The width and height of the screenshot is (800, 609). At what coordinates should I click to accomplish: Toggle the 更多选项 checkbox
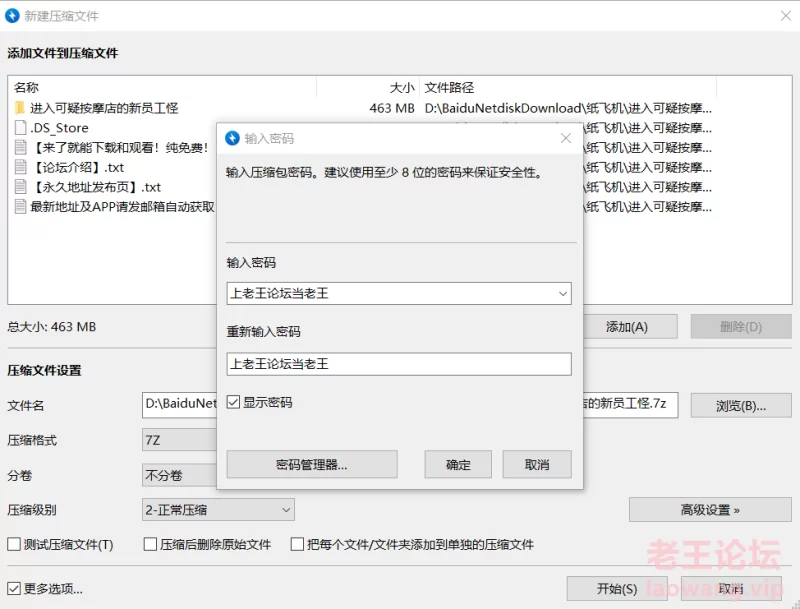click(x=14, y=589)
